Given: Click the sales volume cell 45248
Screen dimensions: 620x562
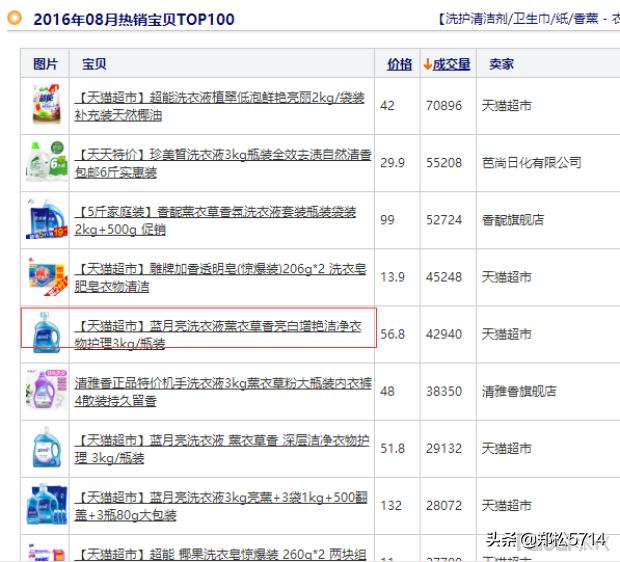Looking at the screenshot, I should (444, 277).
